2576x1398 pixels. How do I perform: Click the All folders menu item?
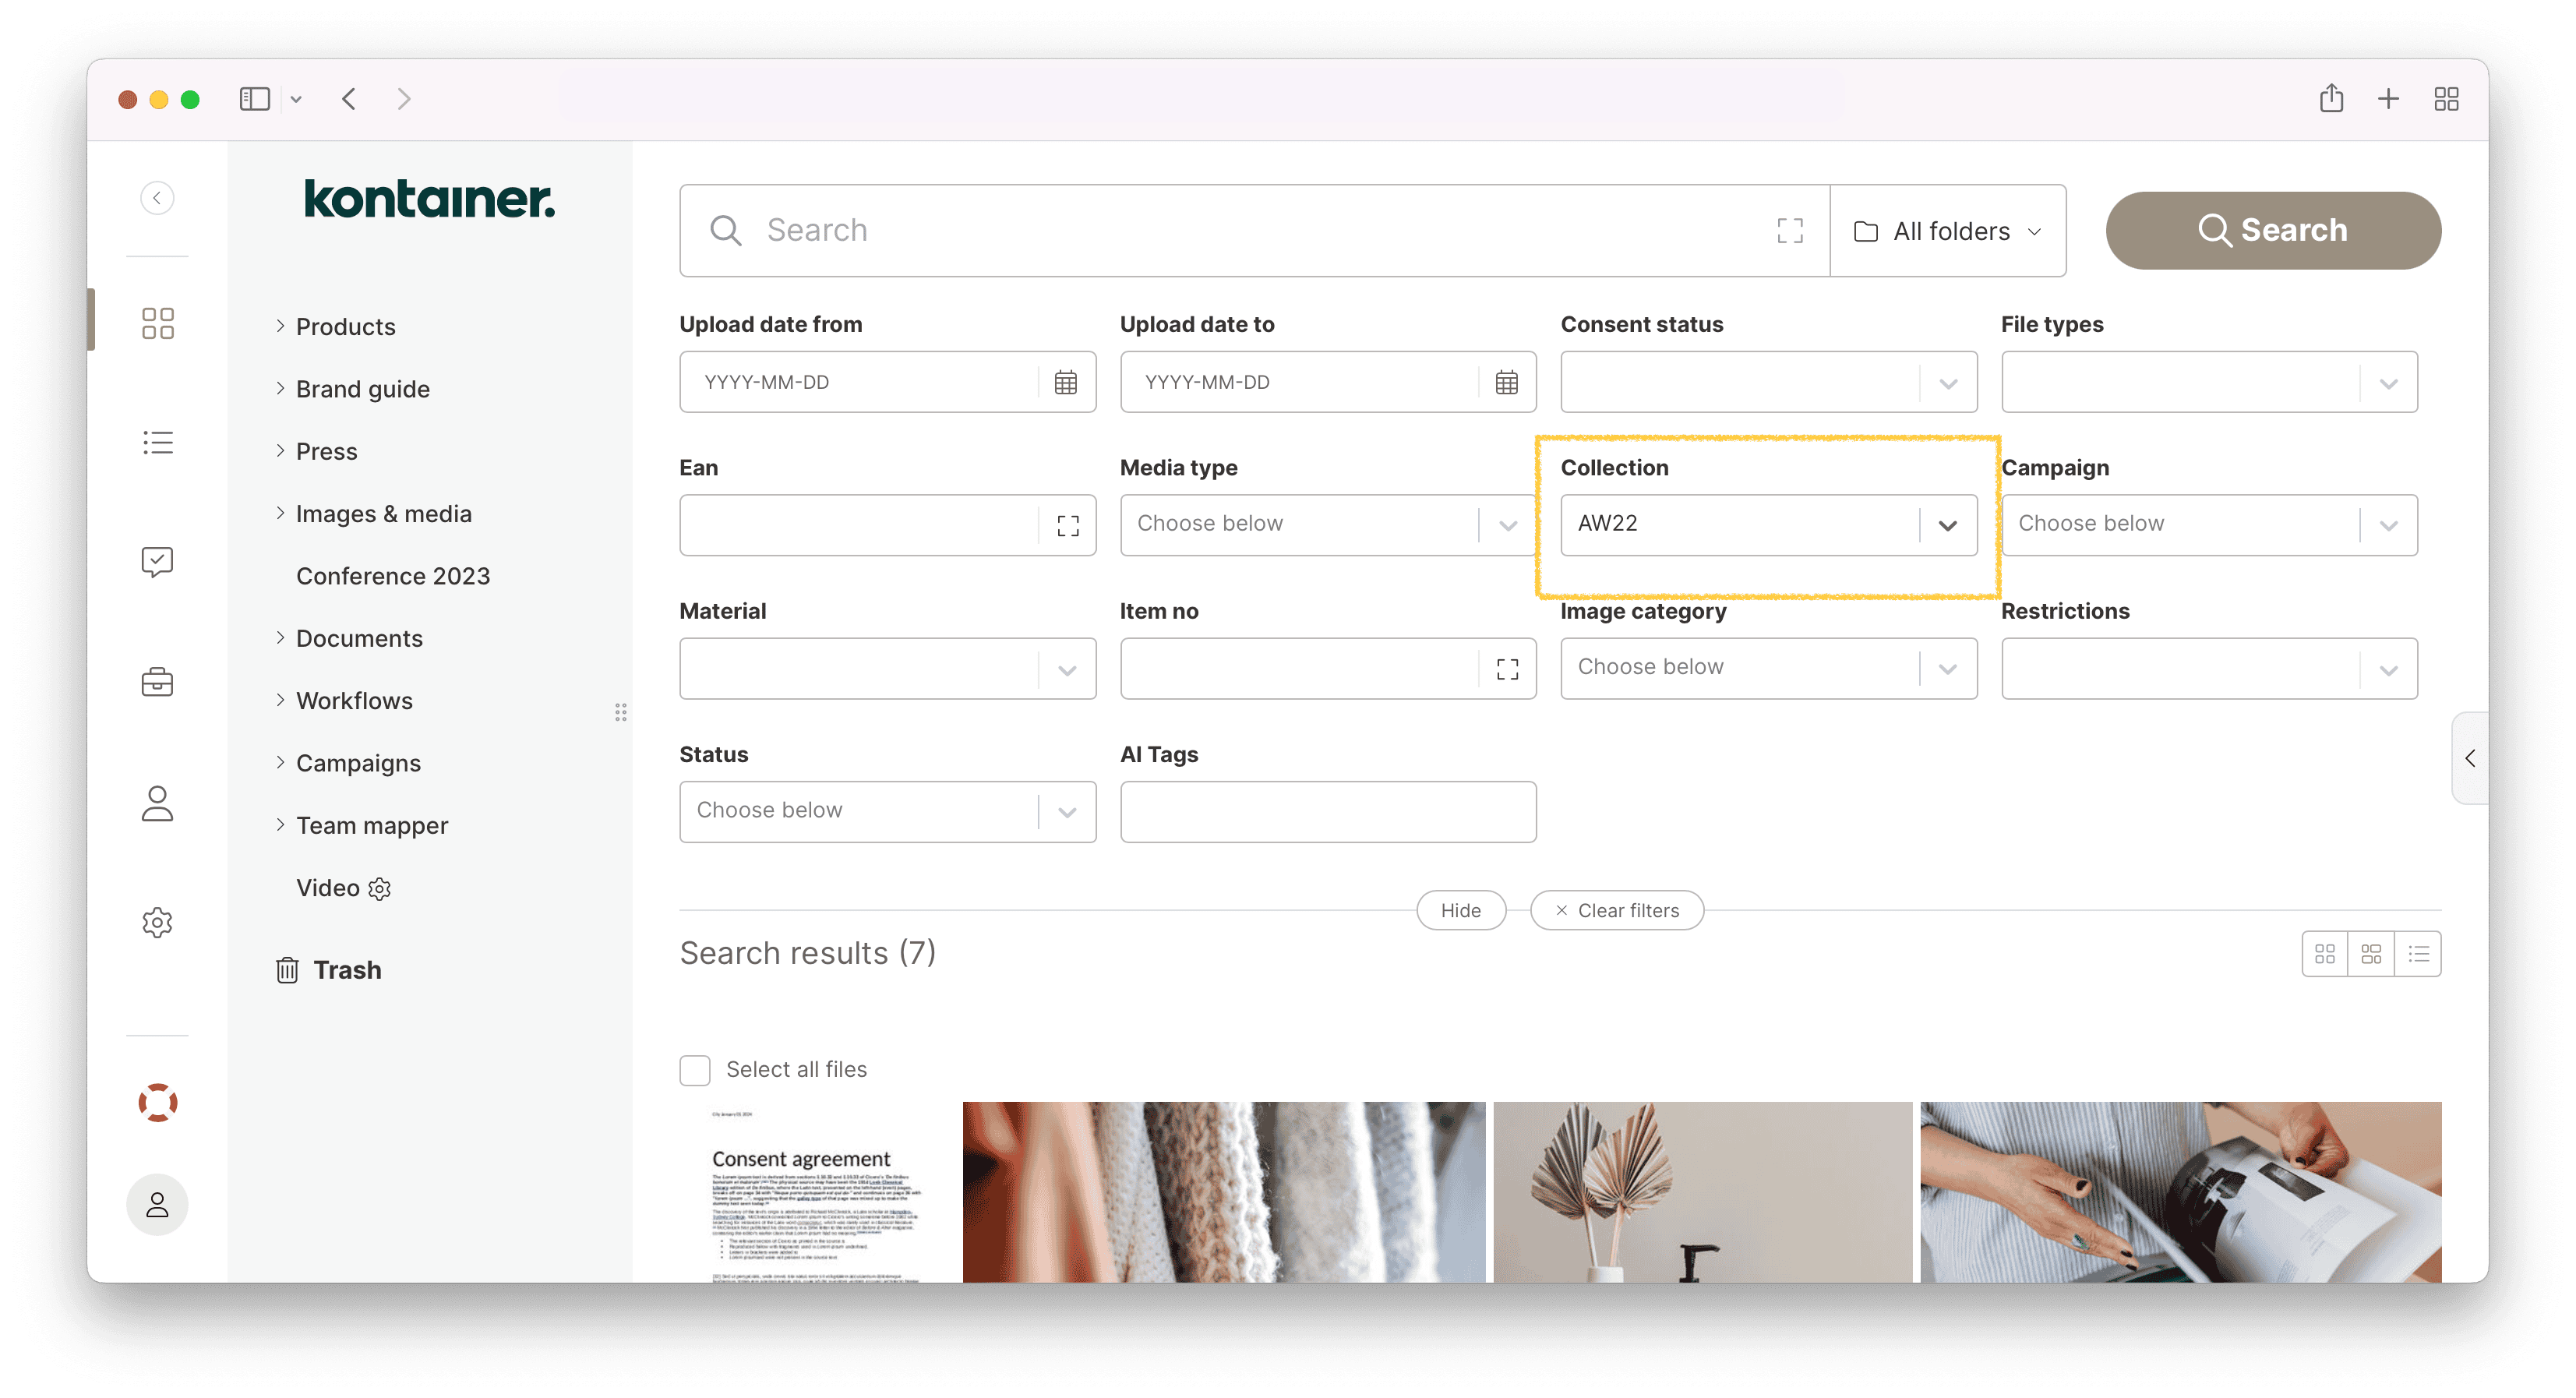tap(1948, 228)
